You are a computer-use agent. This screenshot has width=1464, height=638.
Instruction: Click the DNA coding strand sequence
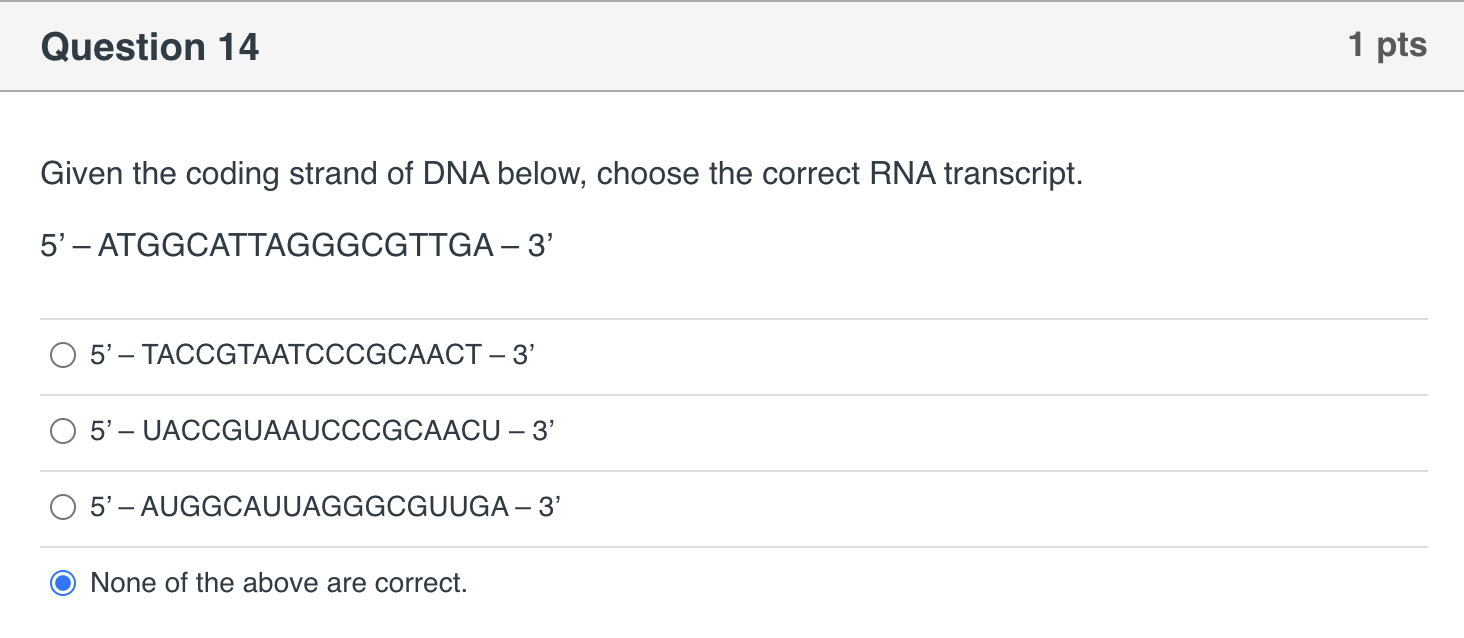click(294, 244)
